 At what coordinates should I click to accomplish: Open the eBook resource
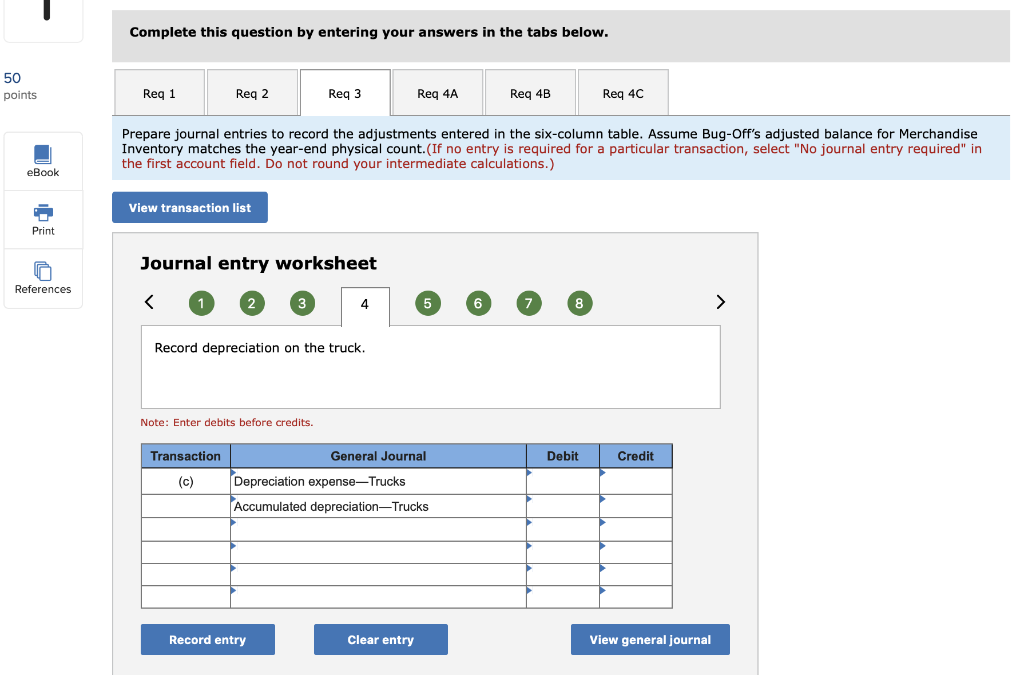(x=42, y=161)
